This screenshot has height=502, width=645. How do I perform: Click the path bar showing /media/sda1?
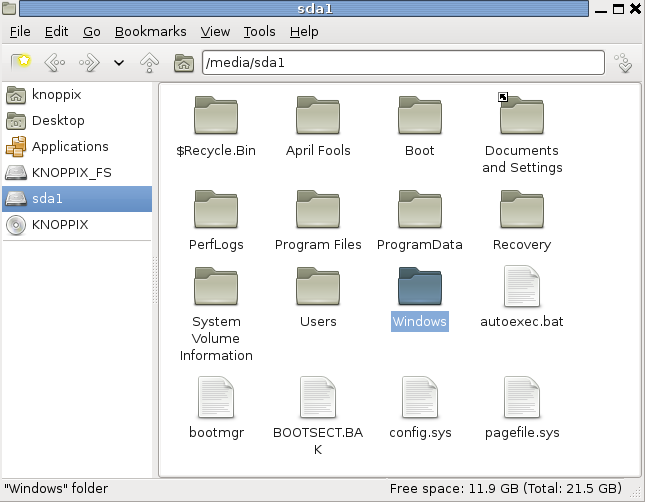tap(403, 63)
